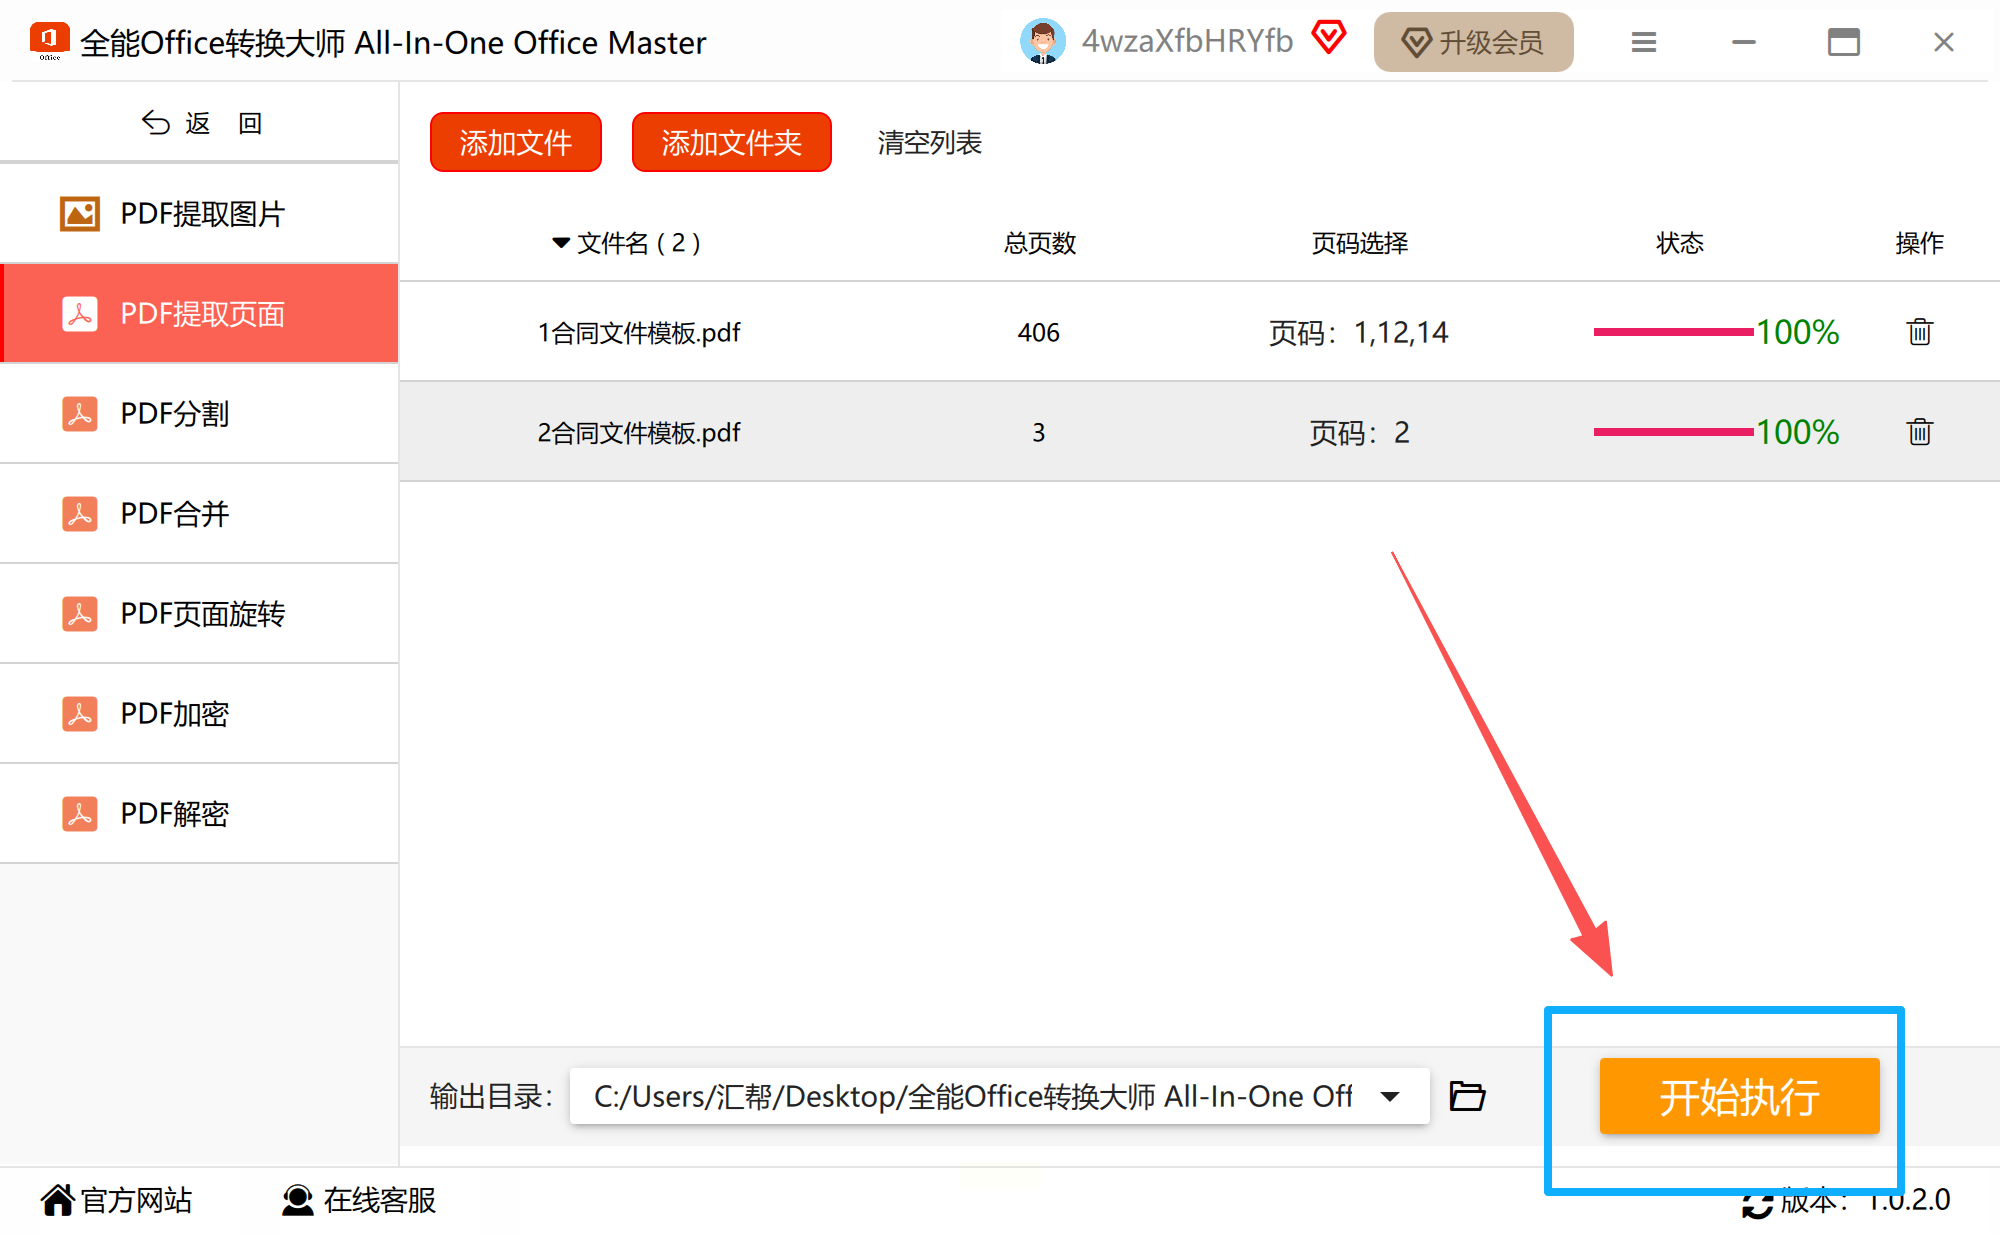This screenshot has height=1234, width=2000.
Task: Click progress bar of 1合同文件模板.pdf
Action: tap(1673, 332)
